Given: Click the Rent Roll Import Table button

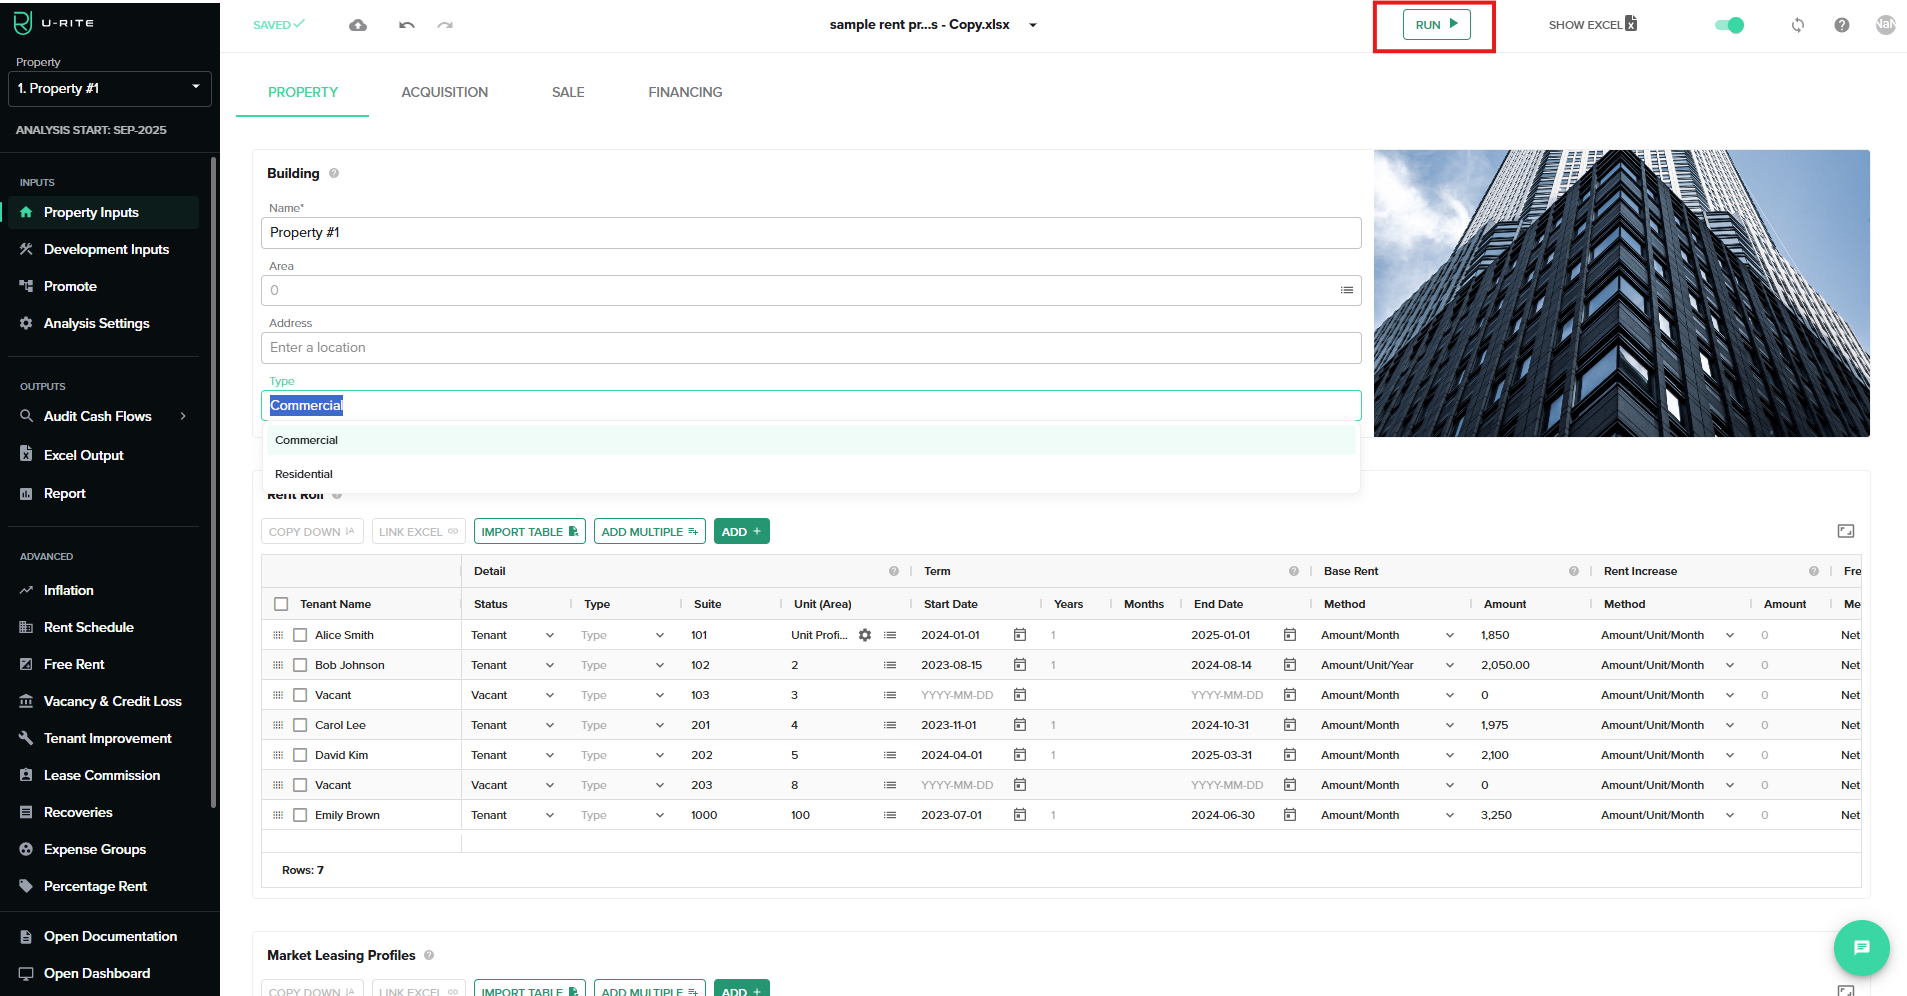Looking at the screenshot, I should tap(530, 531).
